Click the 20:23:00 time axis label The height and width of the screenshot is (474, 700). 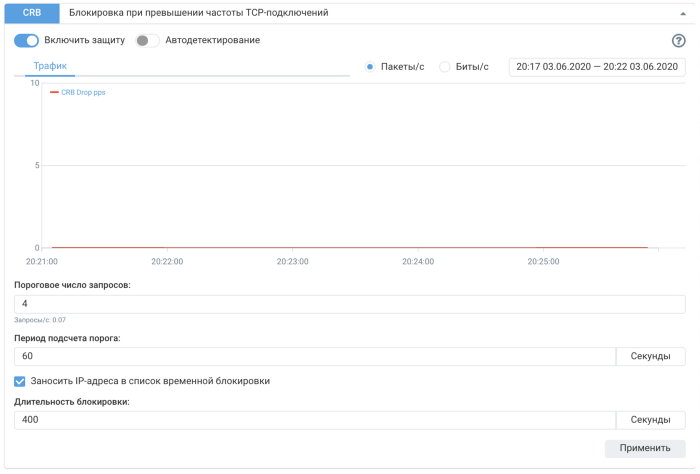292,262
